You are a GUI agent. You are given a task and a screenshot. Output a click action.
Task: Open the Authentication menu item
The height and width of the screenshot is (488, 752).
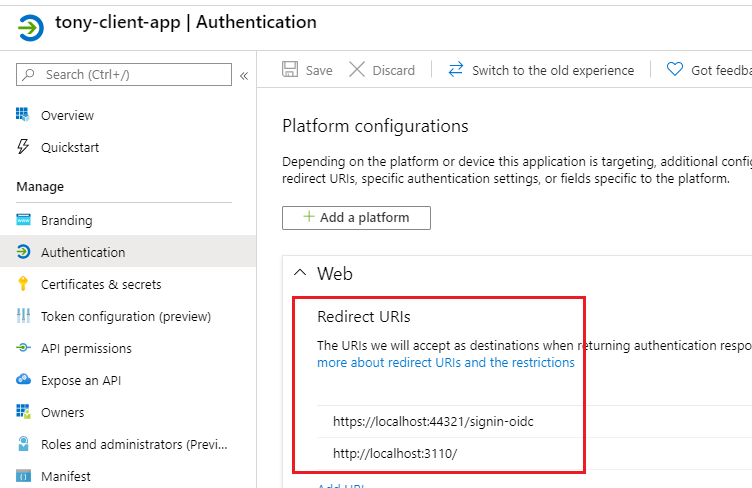[x=83, y=252]
